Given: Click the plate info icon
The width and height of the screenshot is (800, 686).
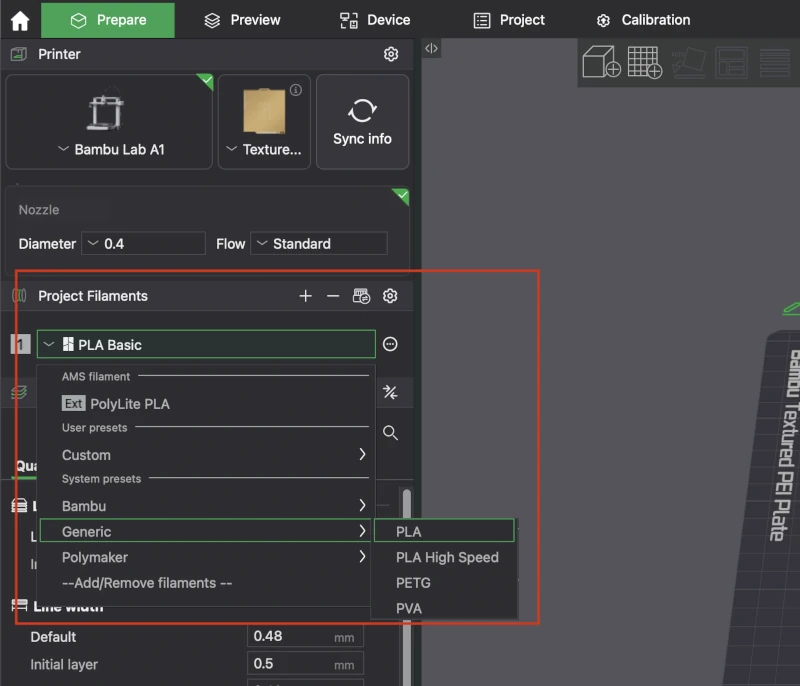Looking at the screenshot, I should point(296,90).
